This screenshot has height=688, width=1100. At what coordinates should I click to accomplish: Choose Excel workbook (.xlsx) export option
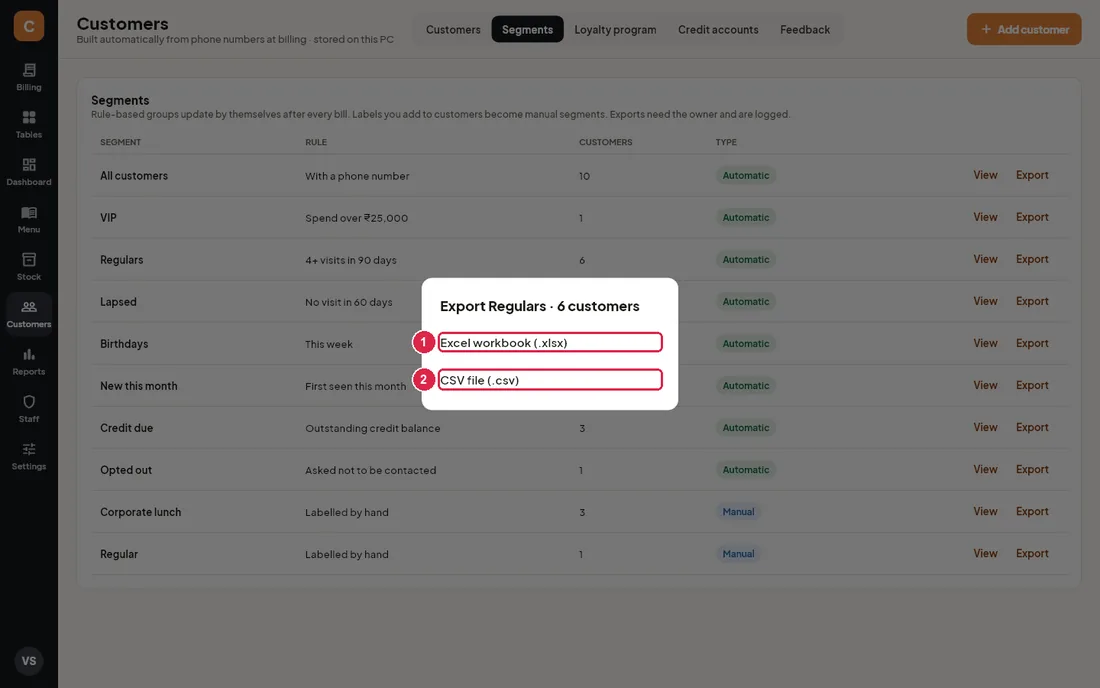[x=550, y=342]
